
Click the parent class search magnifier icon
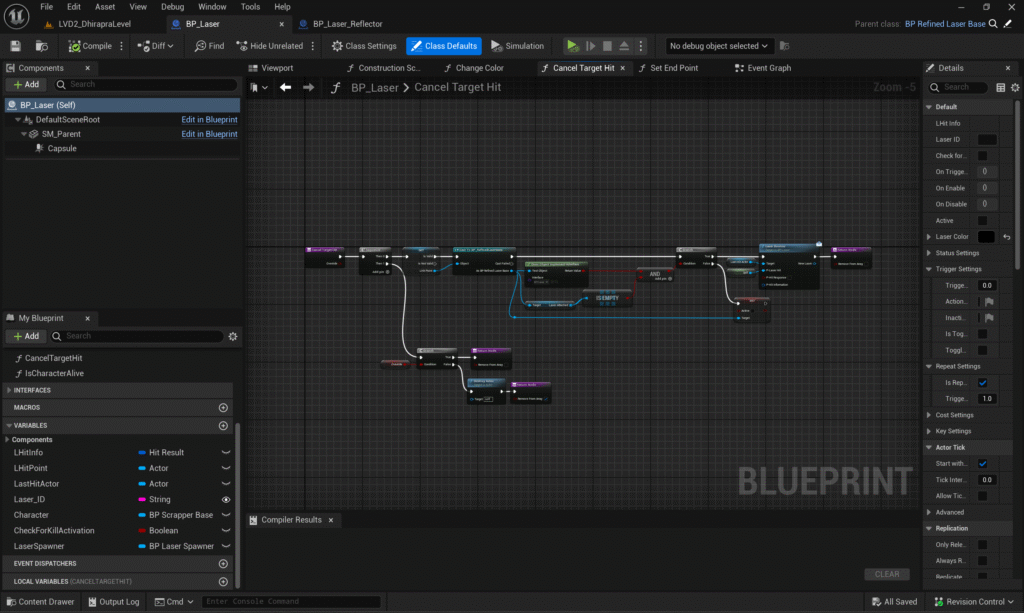point(993,24)
